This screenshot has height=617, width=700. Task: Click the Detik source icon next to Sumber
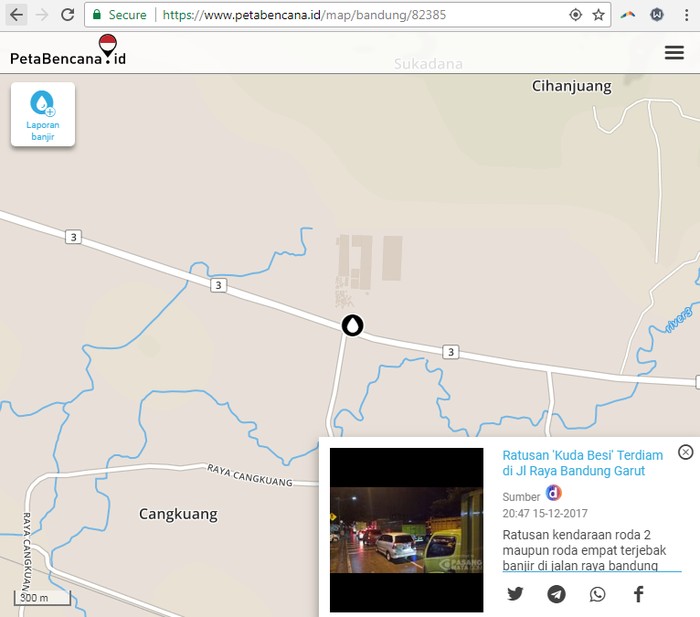click(x=554, y=493)
